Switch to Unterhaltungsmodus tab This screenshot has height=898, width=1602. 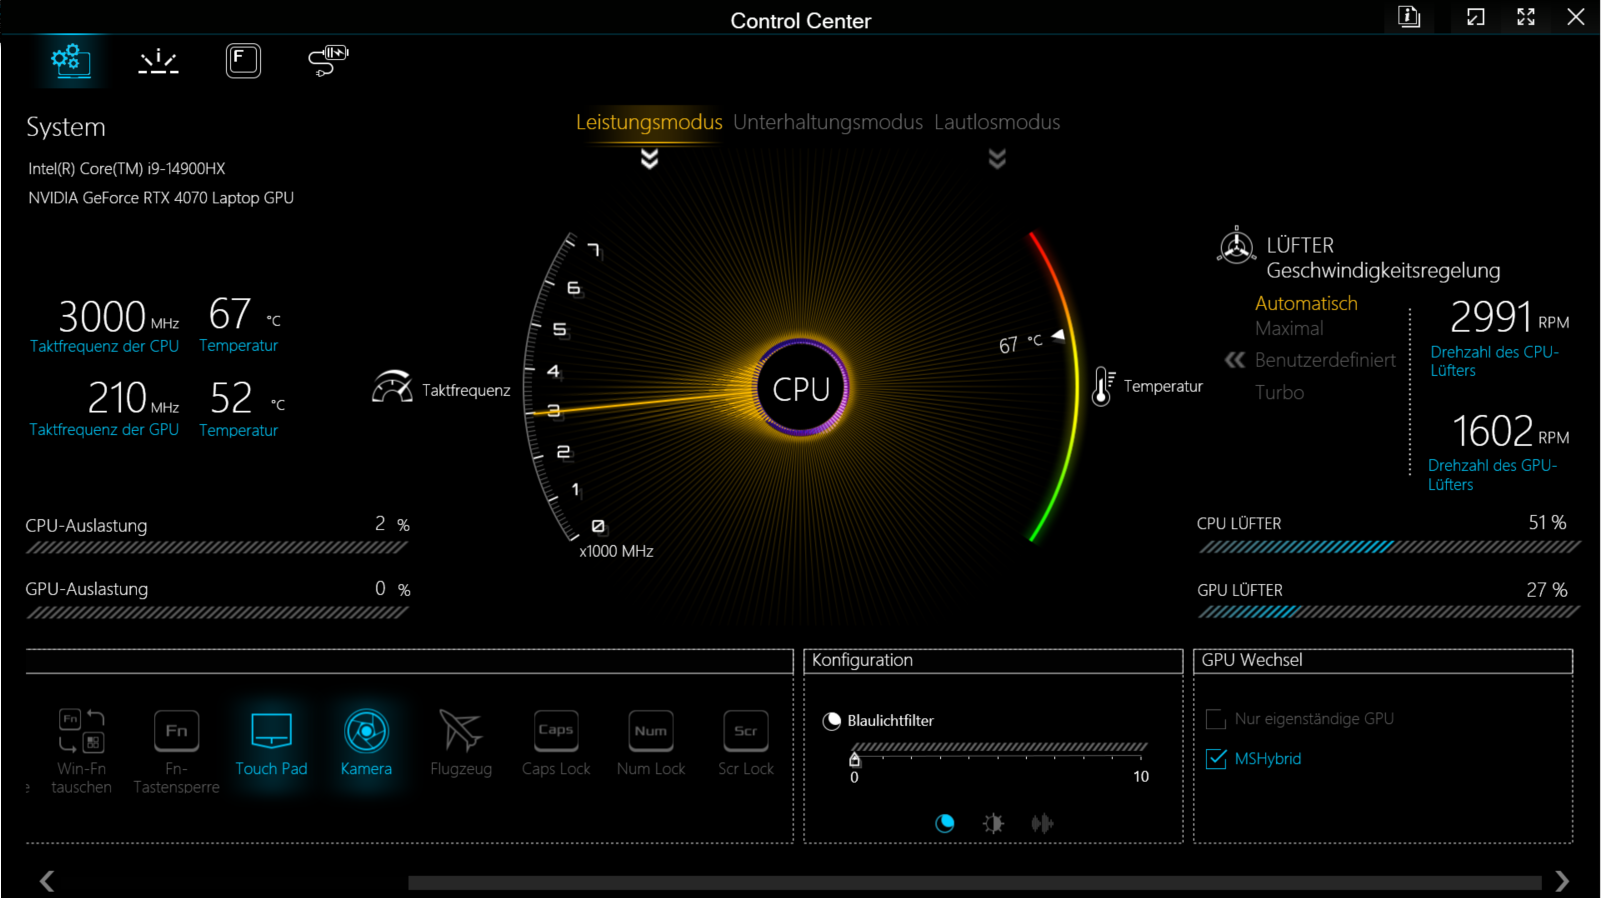click(x=827, y=122)
